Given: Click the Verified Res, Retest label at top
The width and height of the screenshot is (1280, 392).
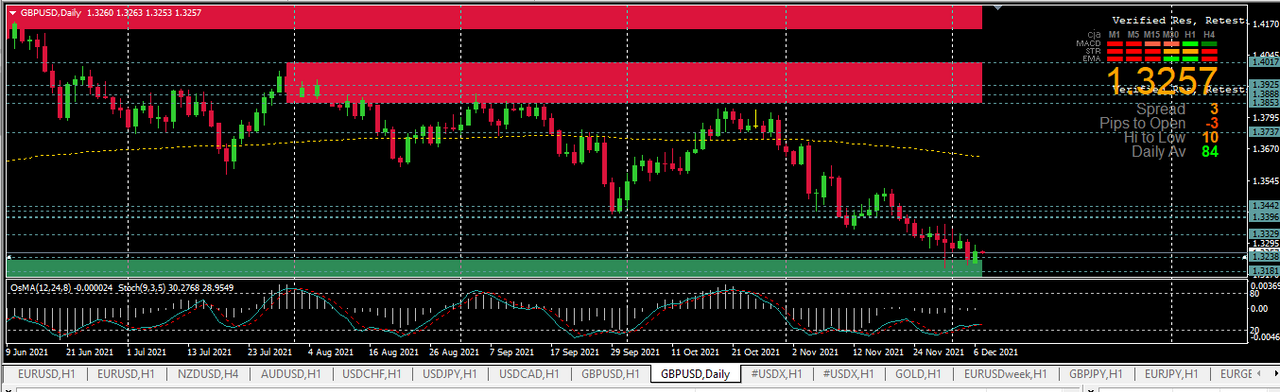Looking at the screenshot, I should [x=1180, y=20].
